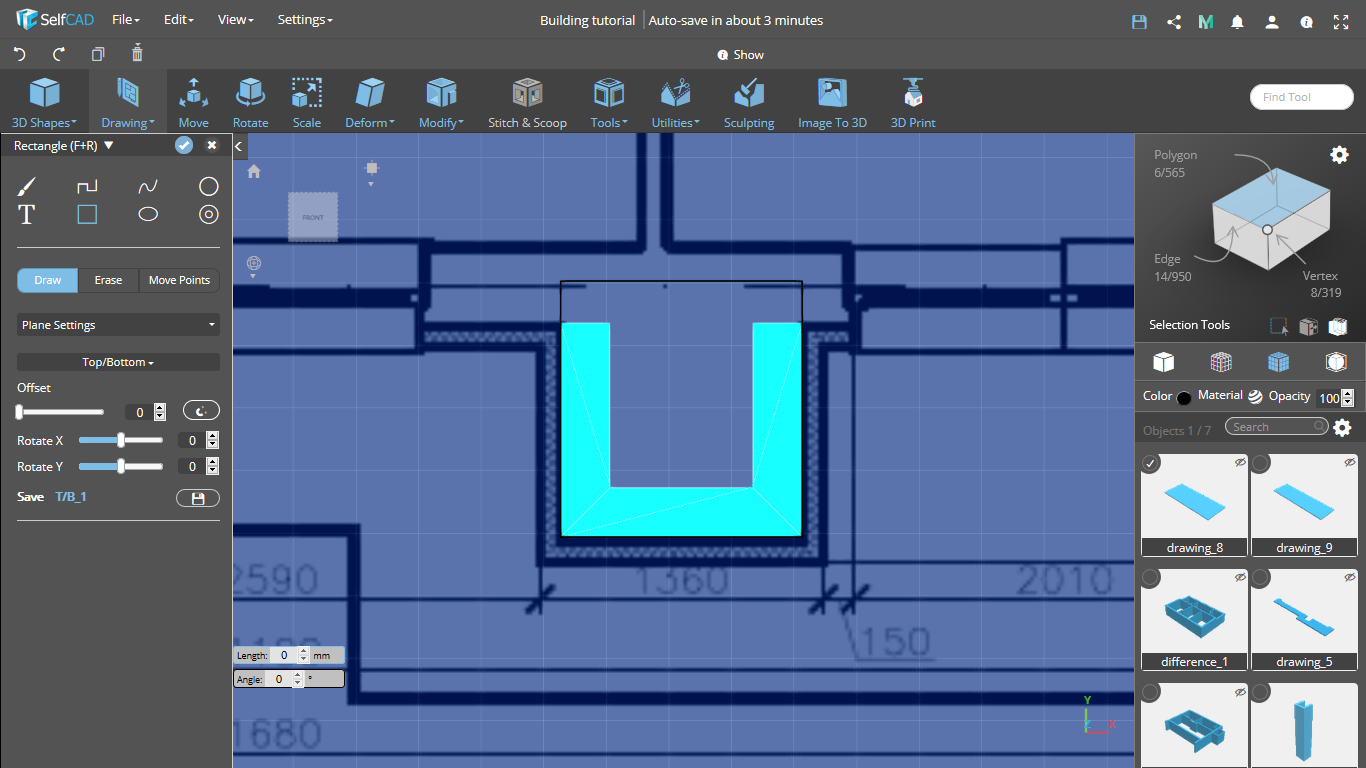Screen dimensions: 1366x768
Task: Click the share icon in header
Action: (1174, 21)
